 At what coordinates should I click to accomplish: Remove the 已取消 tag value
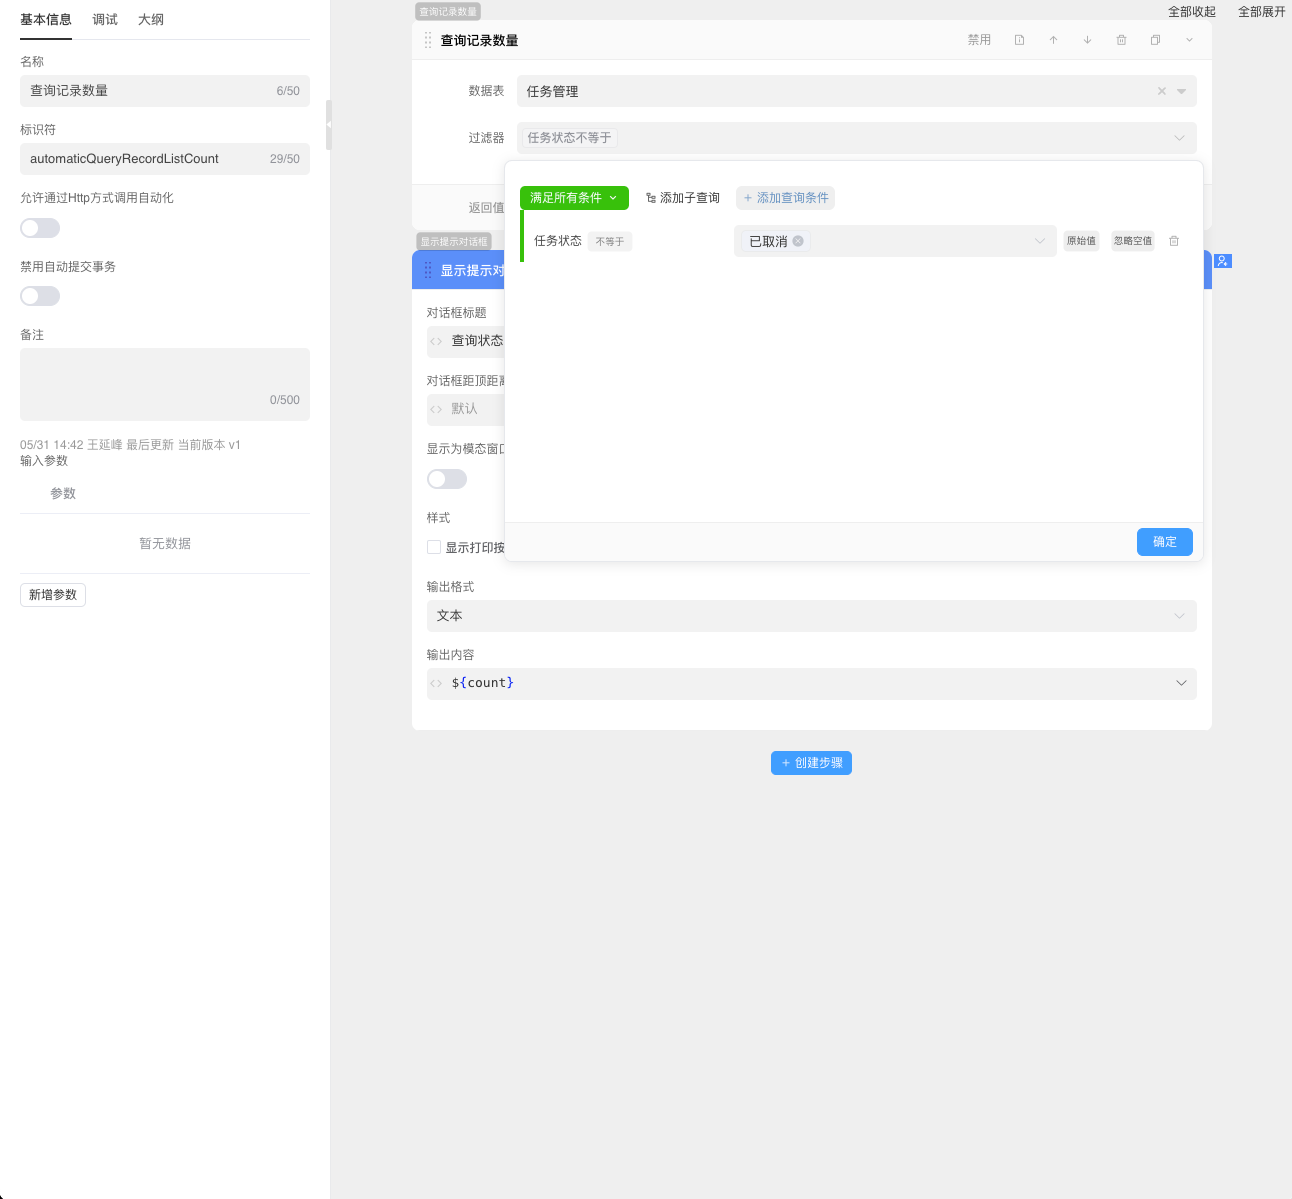tap(798, 241)
